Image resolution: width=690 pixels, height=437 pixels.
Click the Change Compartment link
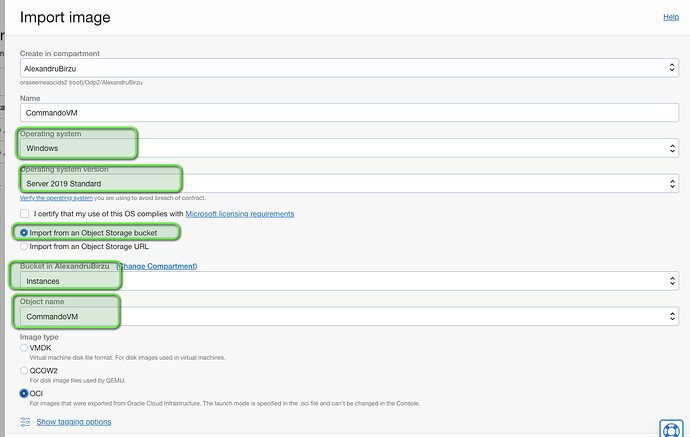pos(157,266)
